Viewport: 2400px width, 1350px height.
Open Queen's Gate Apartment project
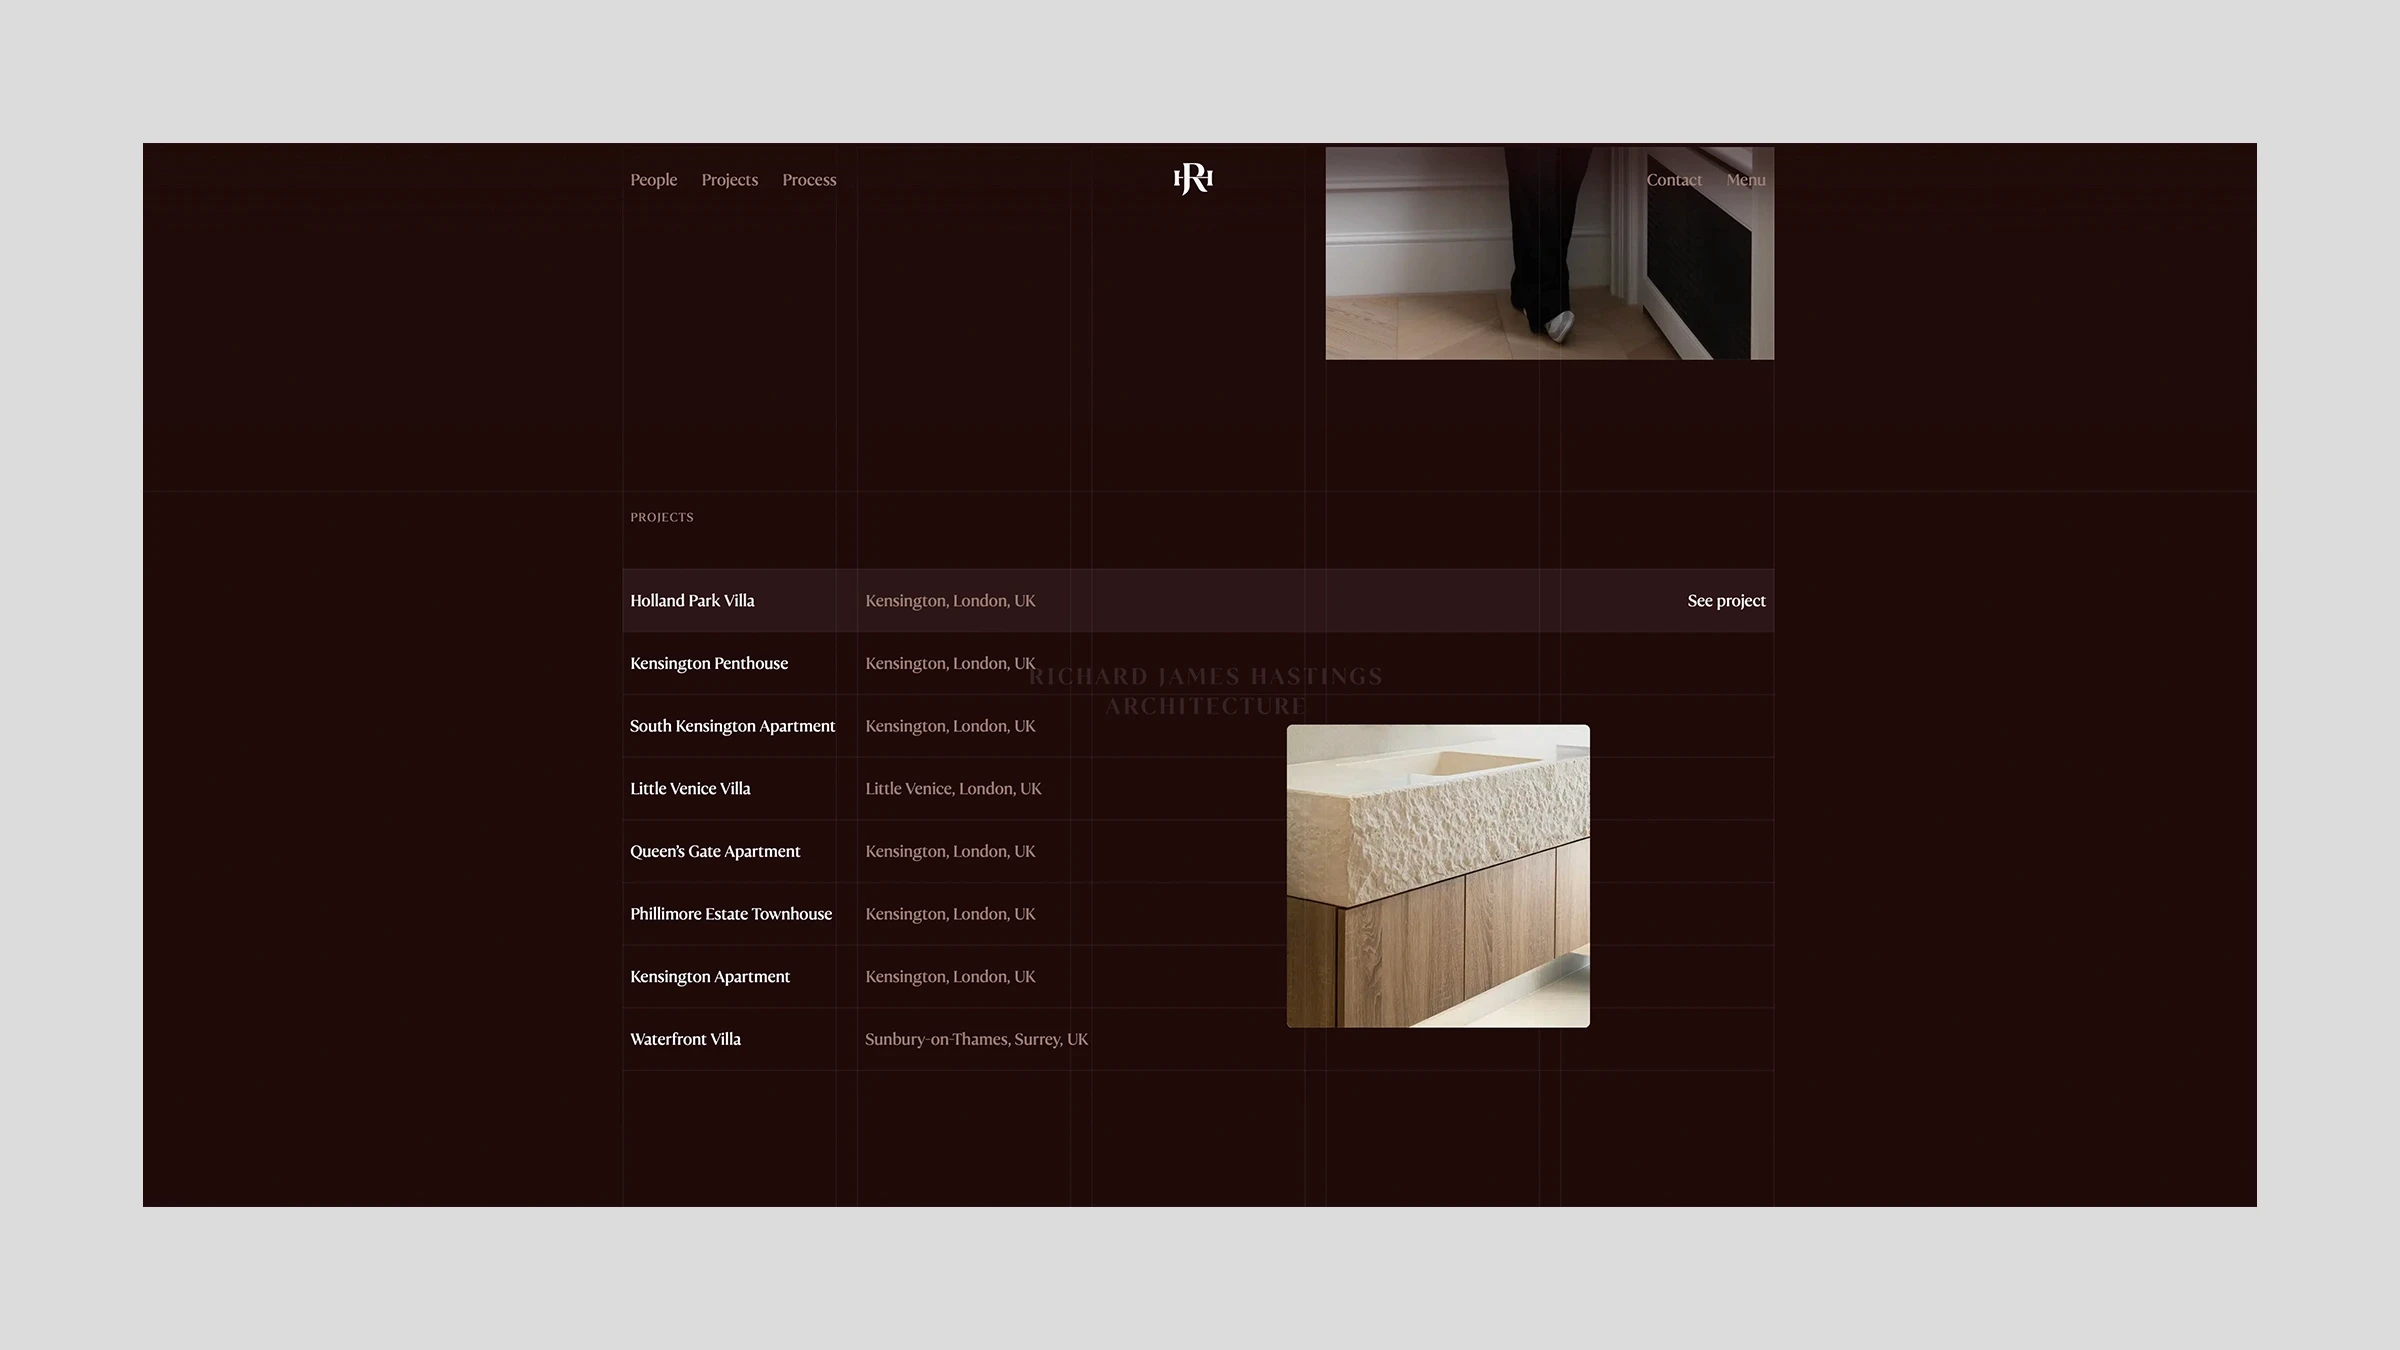coord(715,852)
